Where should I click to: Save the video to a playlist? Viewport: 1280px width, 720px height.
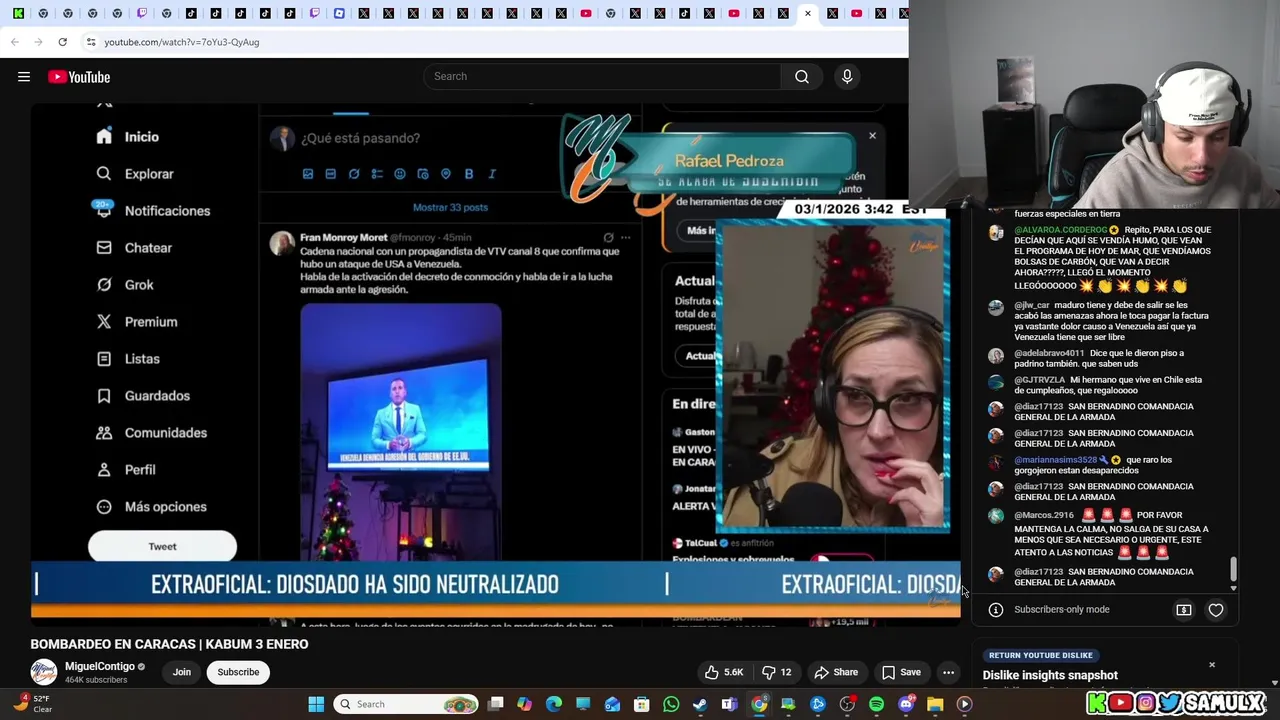pos(901,672)
